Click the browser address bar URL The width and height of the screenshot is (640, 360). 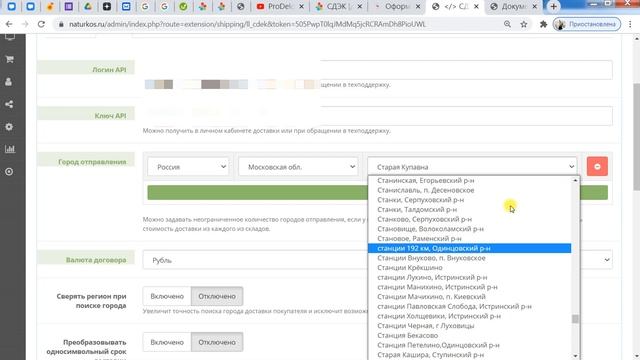pyautogui.click(x=247, y=24)
